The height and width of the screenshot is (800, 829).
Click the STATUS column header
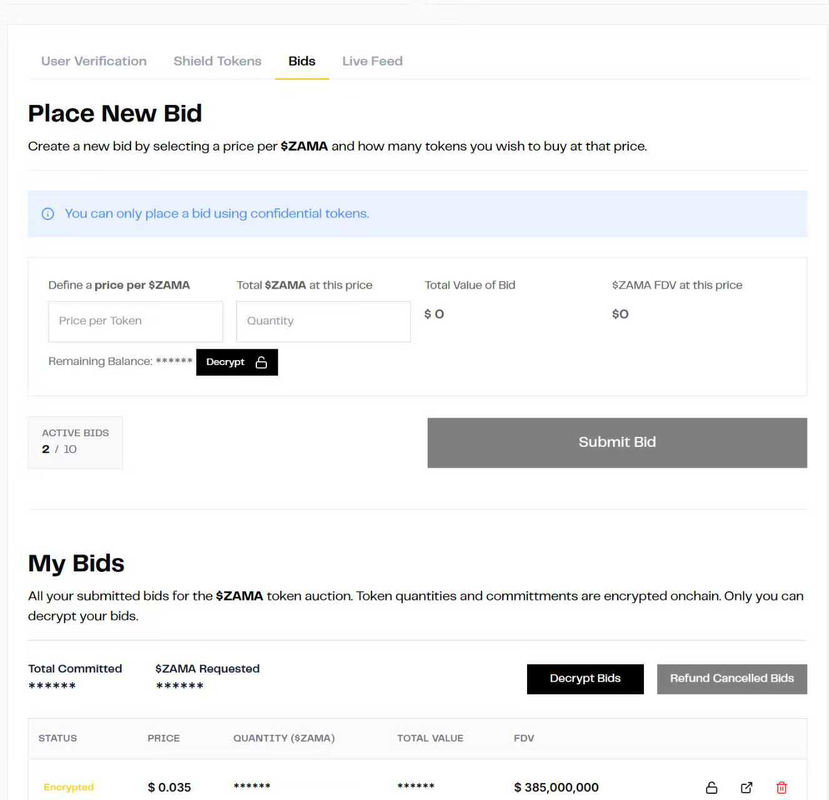point(57,738)
